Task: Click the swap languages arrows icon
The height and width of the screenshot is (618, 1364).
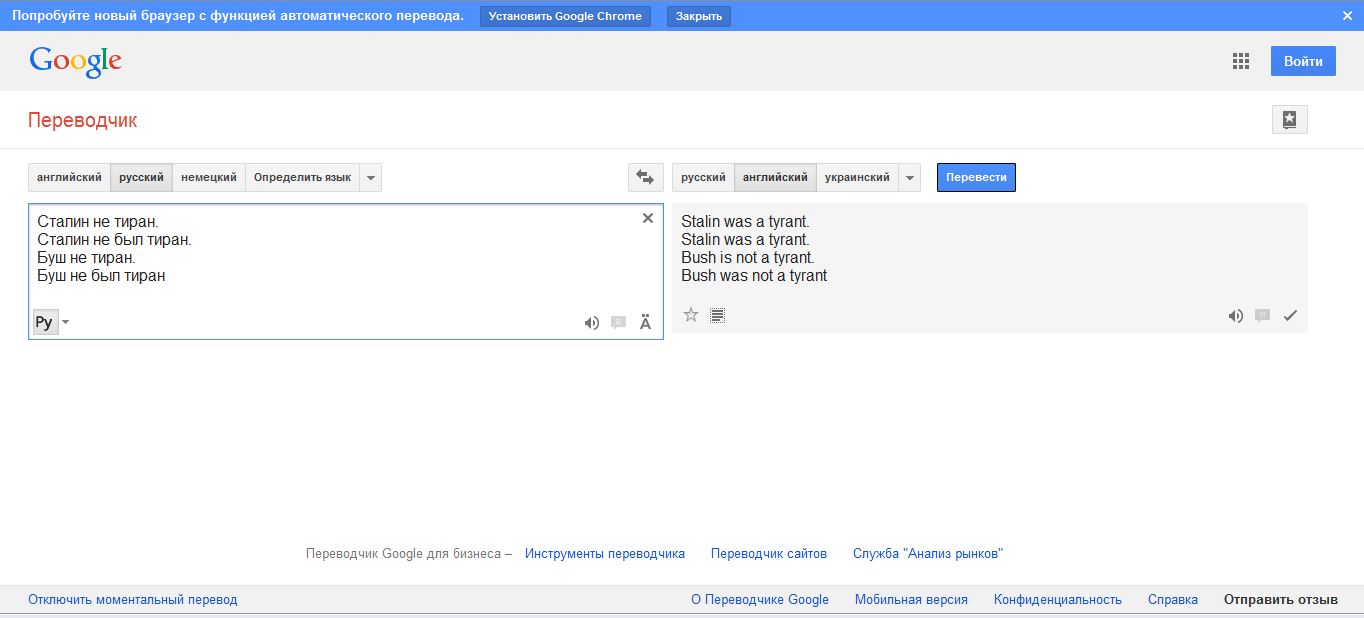Action: click(x=645, y=177)
